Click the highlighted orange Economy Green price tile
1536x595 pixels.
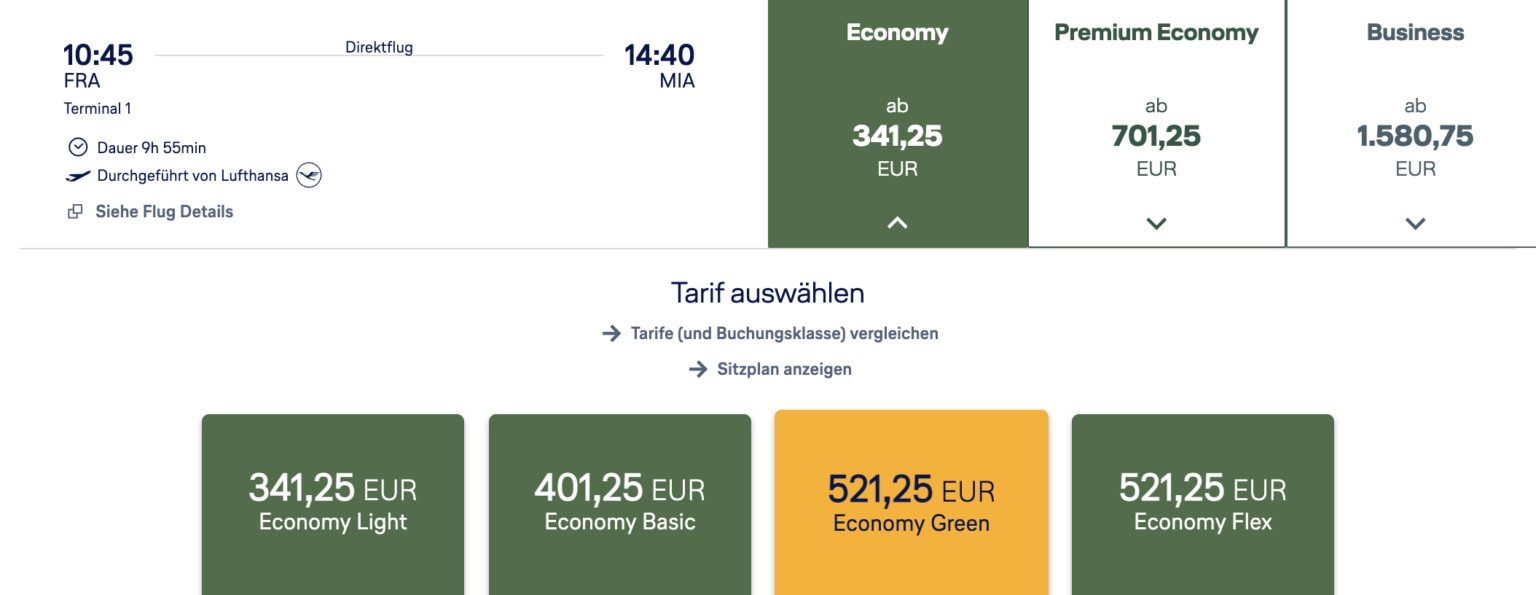click(910, 500)
